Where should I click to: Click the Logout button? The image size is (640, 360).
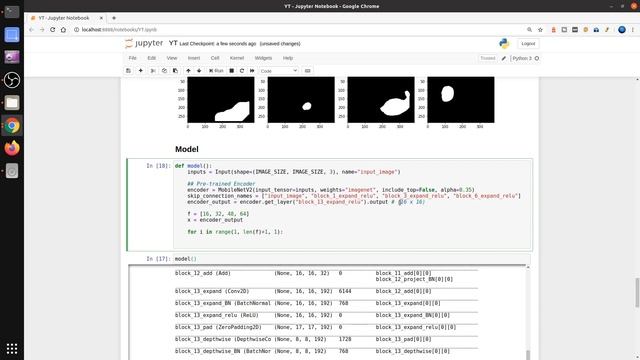pos(528,44)
